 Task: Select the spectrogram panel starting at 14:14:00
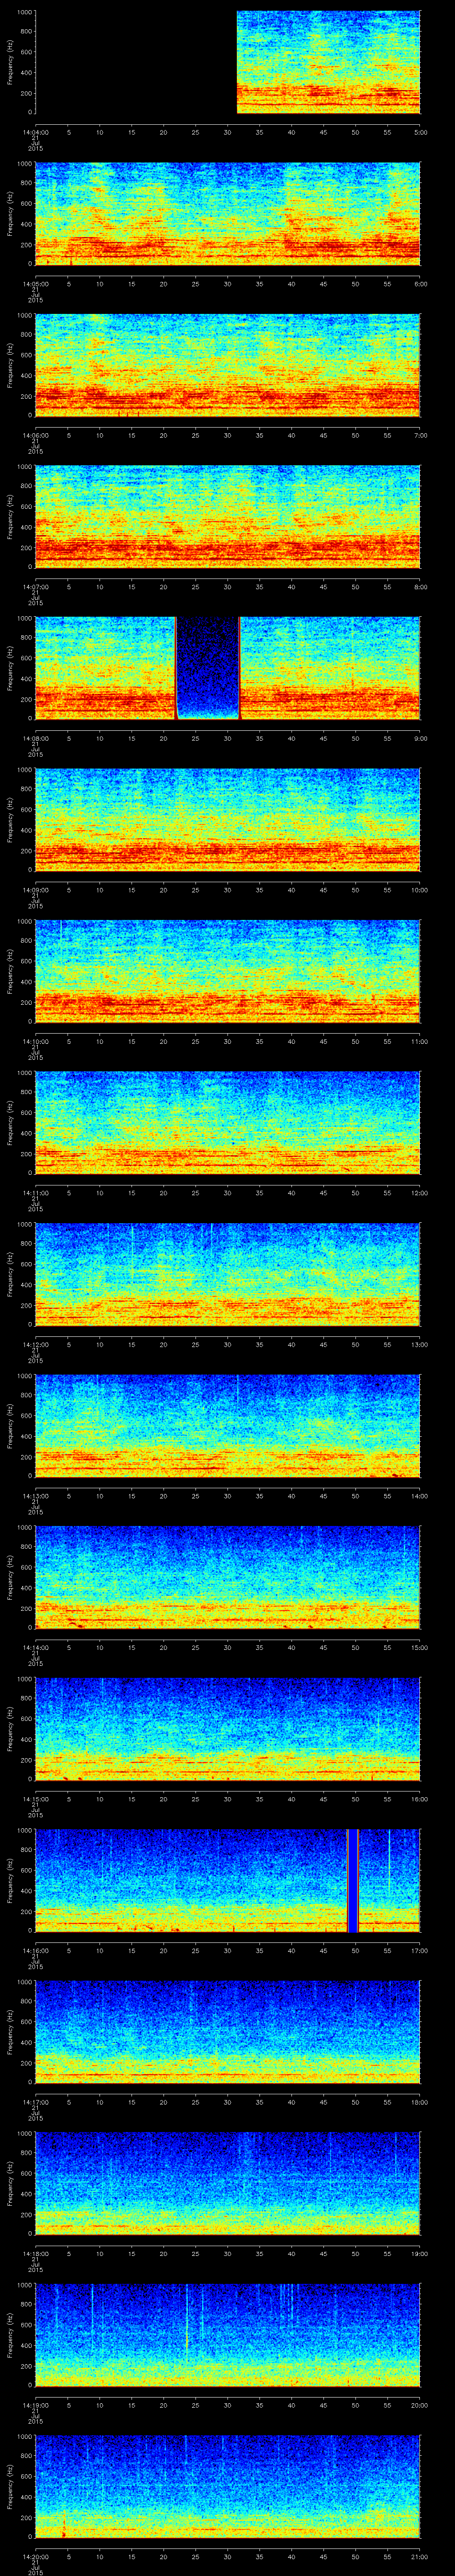click(x=228, y=1577)
